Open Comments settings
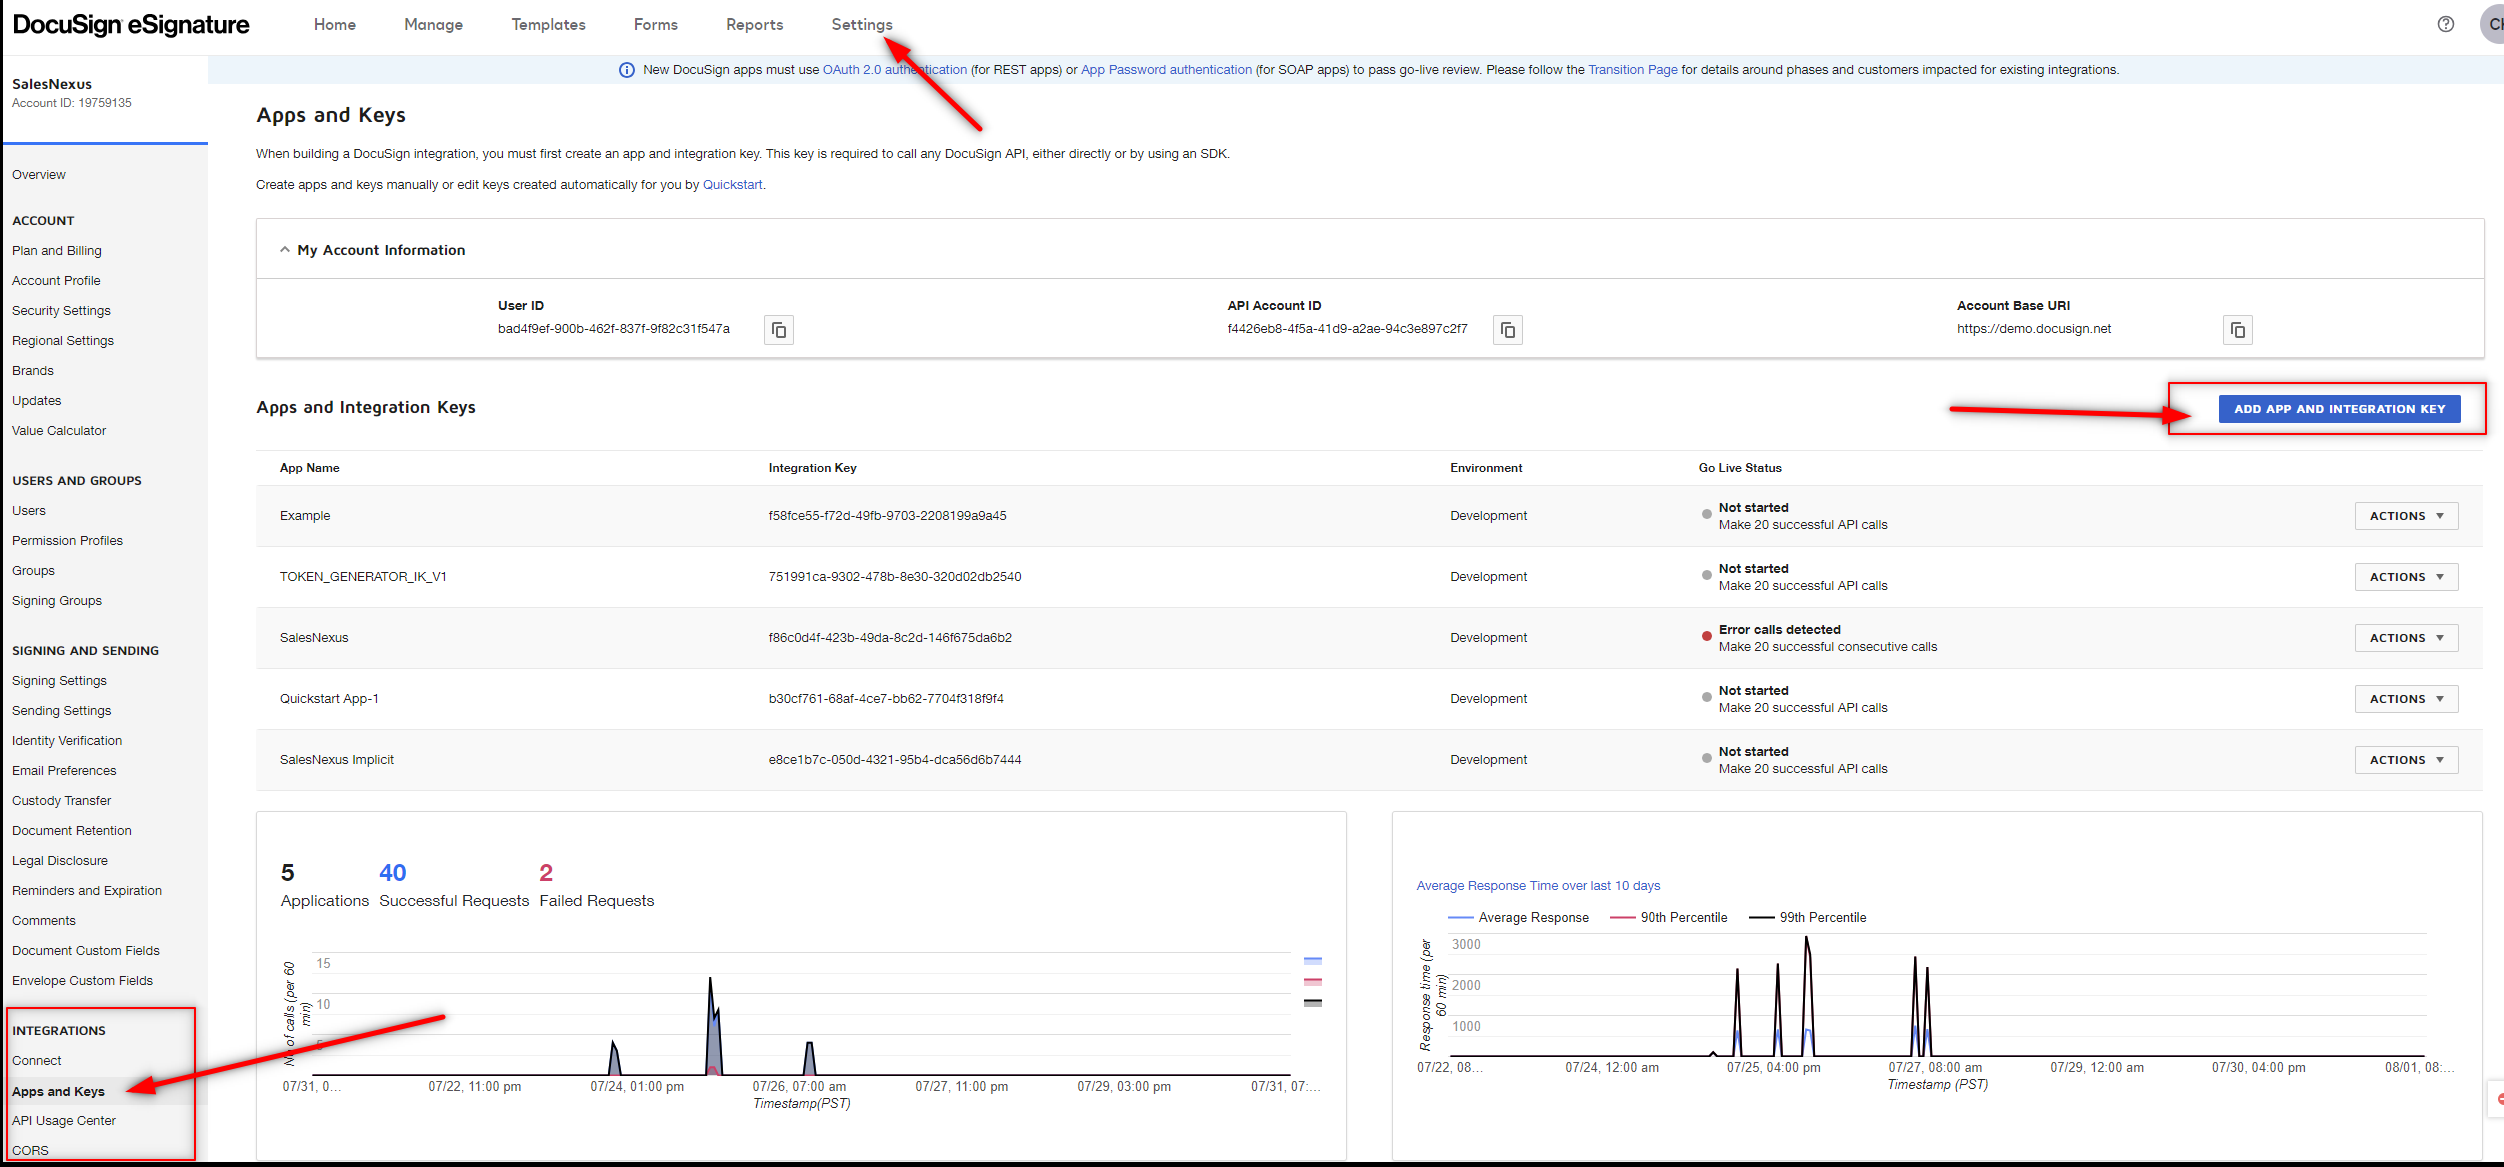Viewport: 2504px width, 1167px height. point(44,921)
